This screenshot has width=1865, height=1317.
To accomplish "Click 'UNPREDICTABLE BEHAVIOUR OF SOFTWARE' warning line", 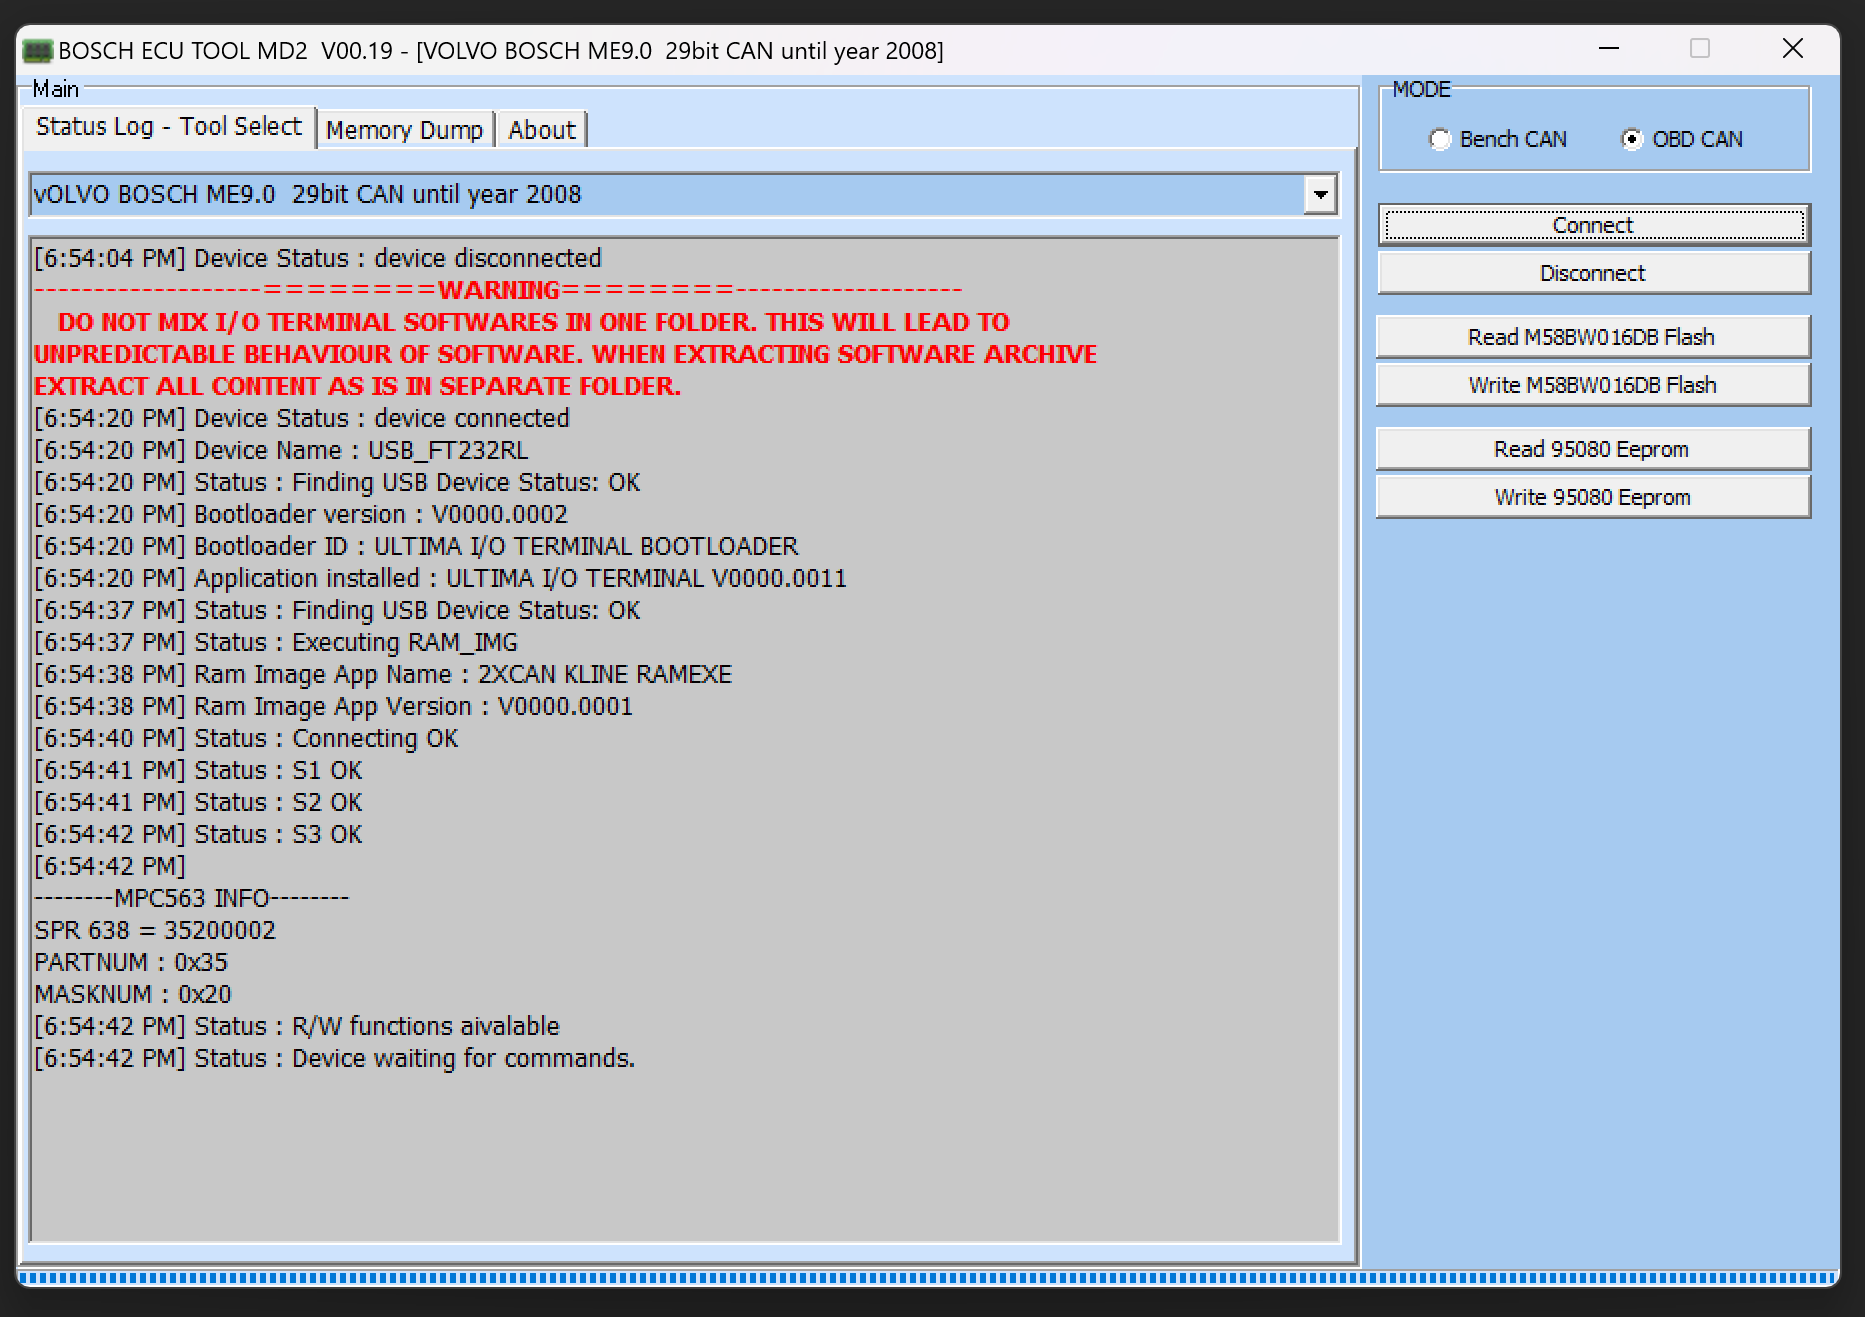I will (565, 355).
